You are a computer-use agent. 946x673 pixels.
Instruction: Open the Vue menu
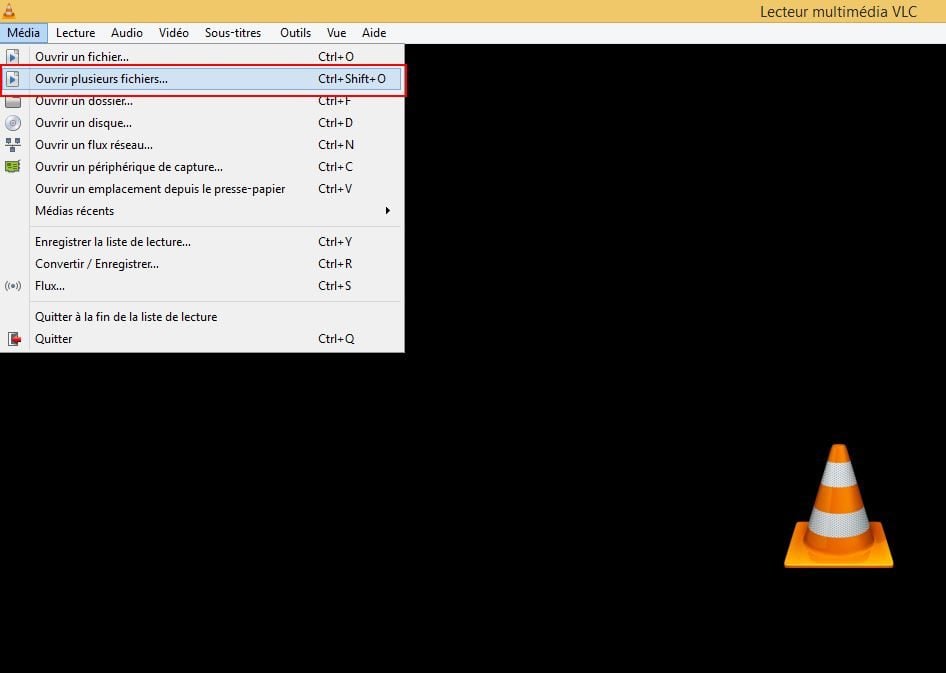(337, 33)
